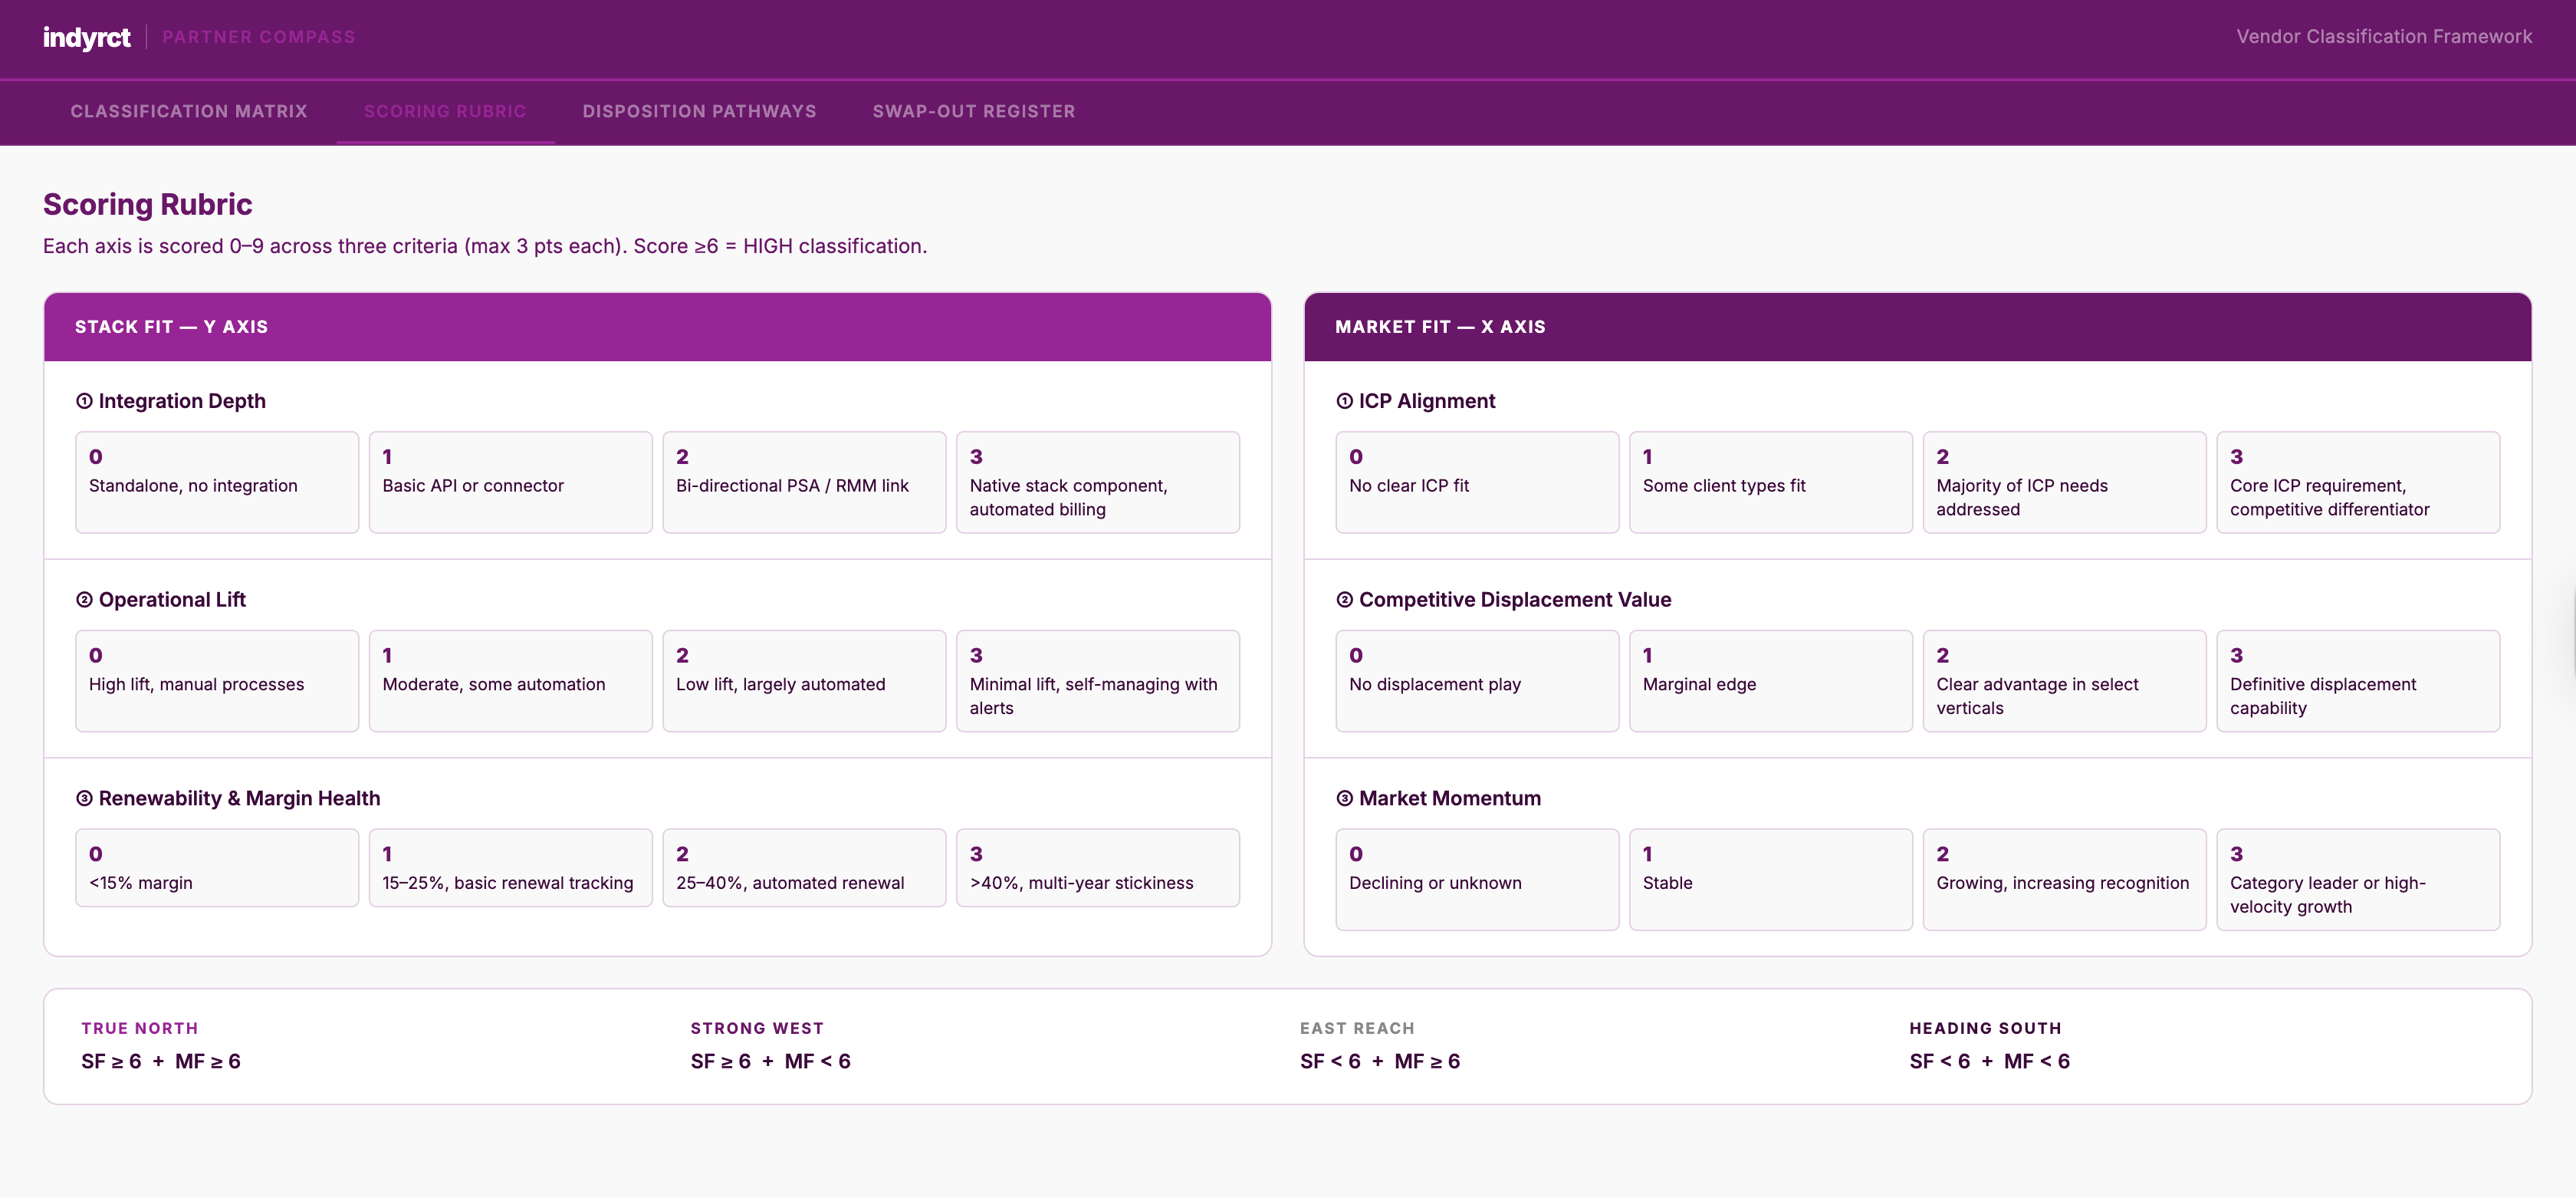Viewport: 2576px width, 1198px height.
Task: Click the circled 1 ICP Alignment icon
Action: click(x=1344, y=401)
